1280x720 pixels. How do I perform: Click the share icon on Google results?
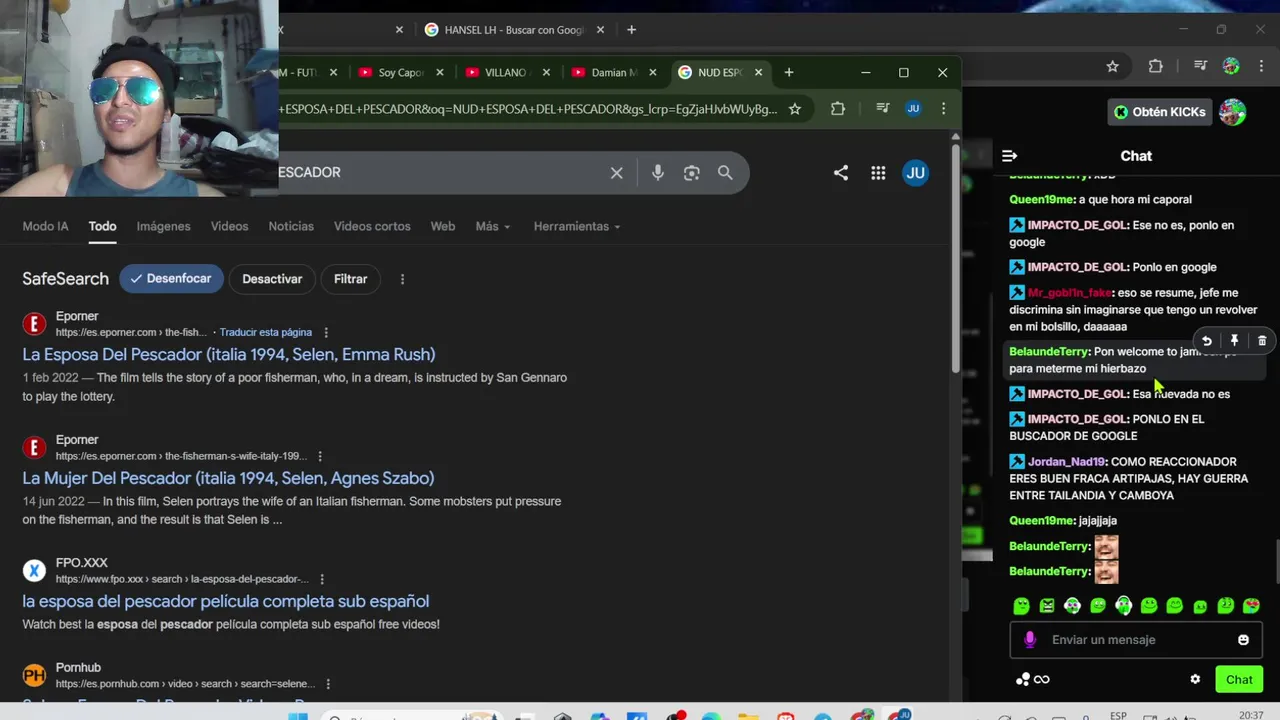pos(841,173)
